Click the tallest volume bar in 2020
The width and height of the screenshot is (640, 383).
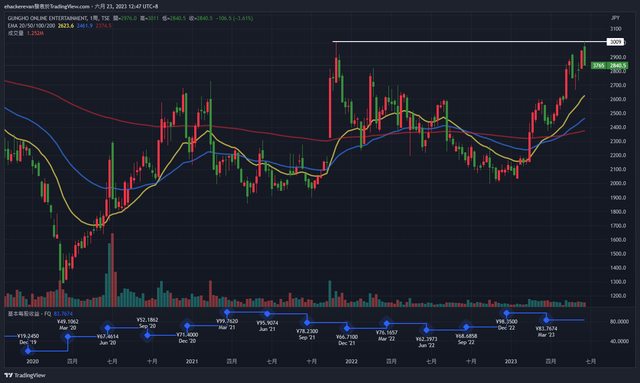[x=112, y=270]
